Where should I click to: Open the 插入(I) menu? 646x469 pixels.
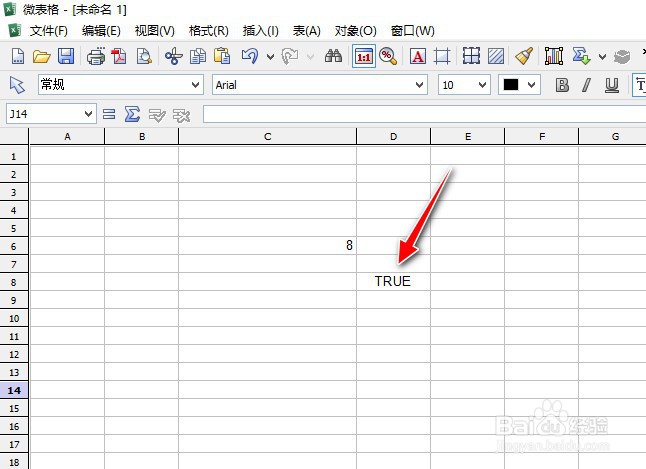click(x=260, y=30)
